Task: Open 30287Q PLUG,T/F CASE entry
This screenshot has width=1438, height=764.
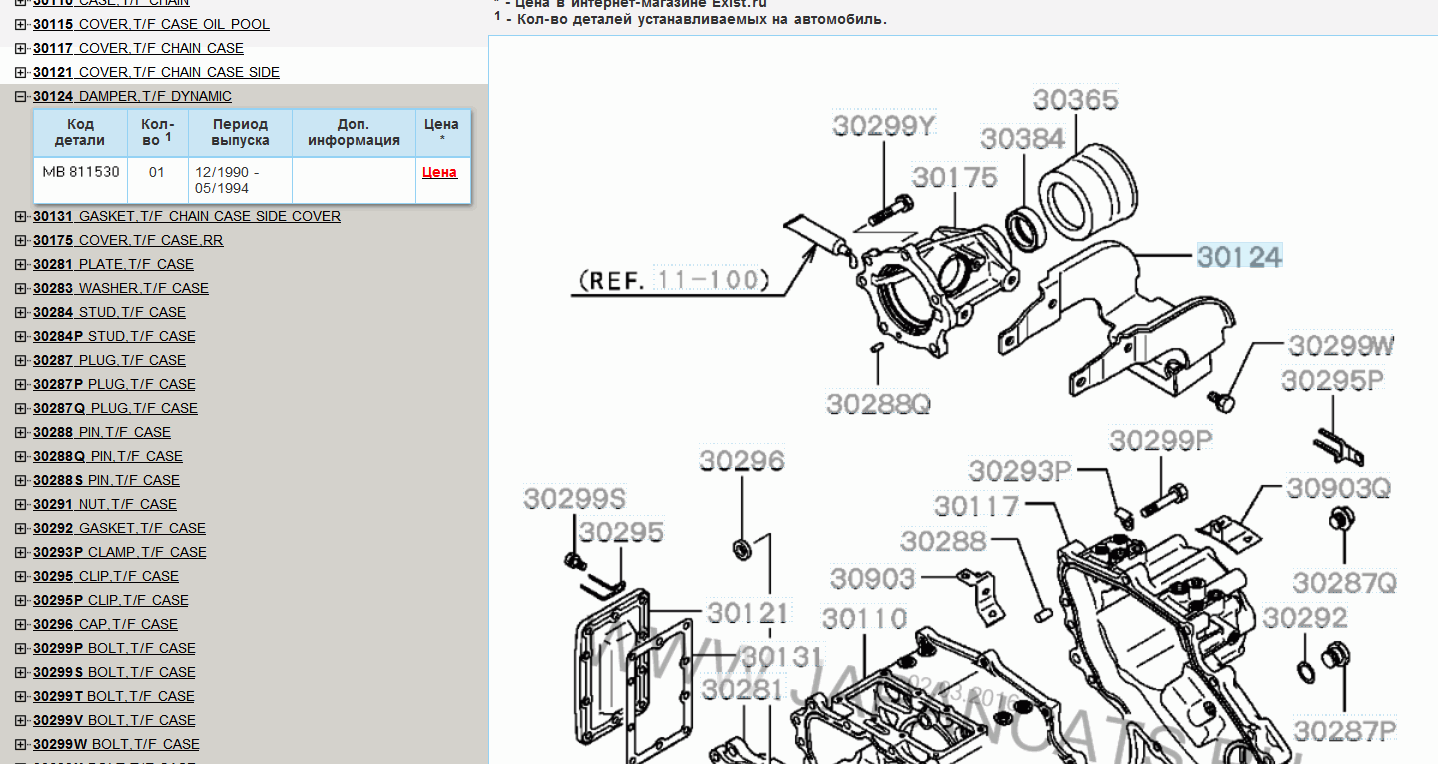Action: [x=115, y=408]
